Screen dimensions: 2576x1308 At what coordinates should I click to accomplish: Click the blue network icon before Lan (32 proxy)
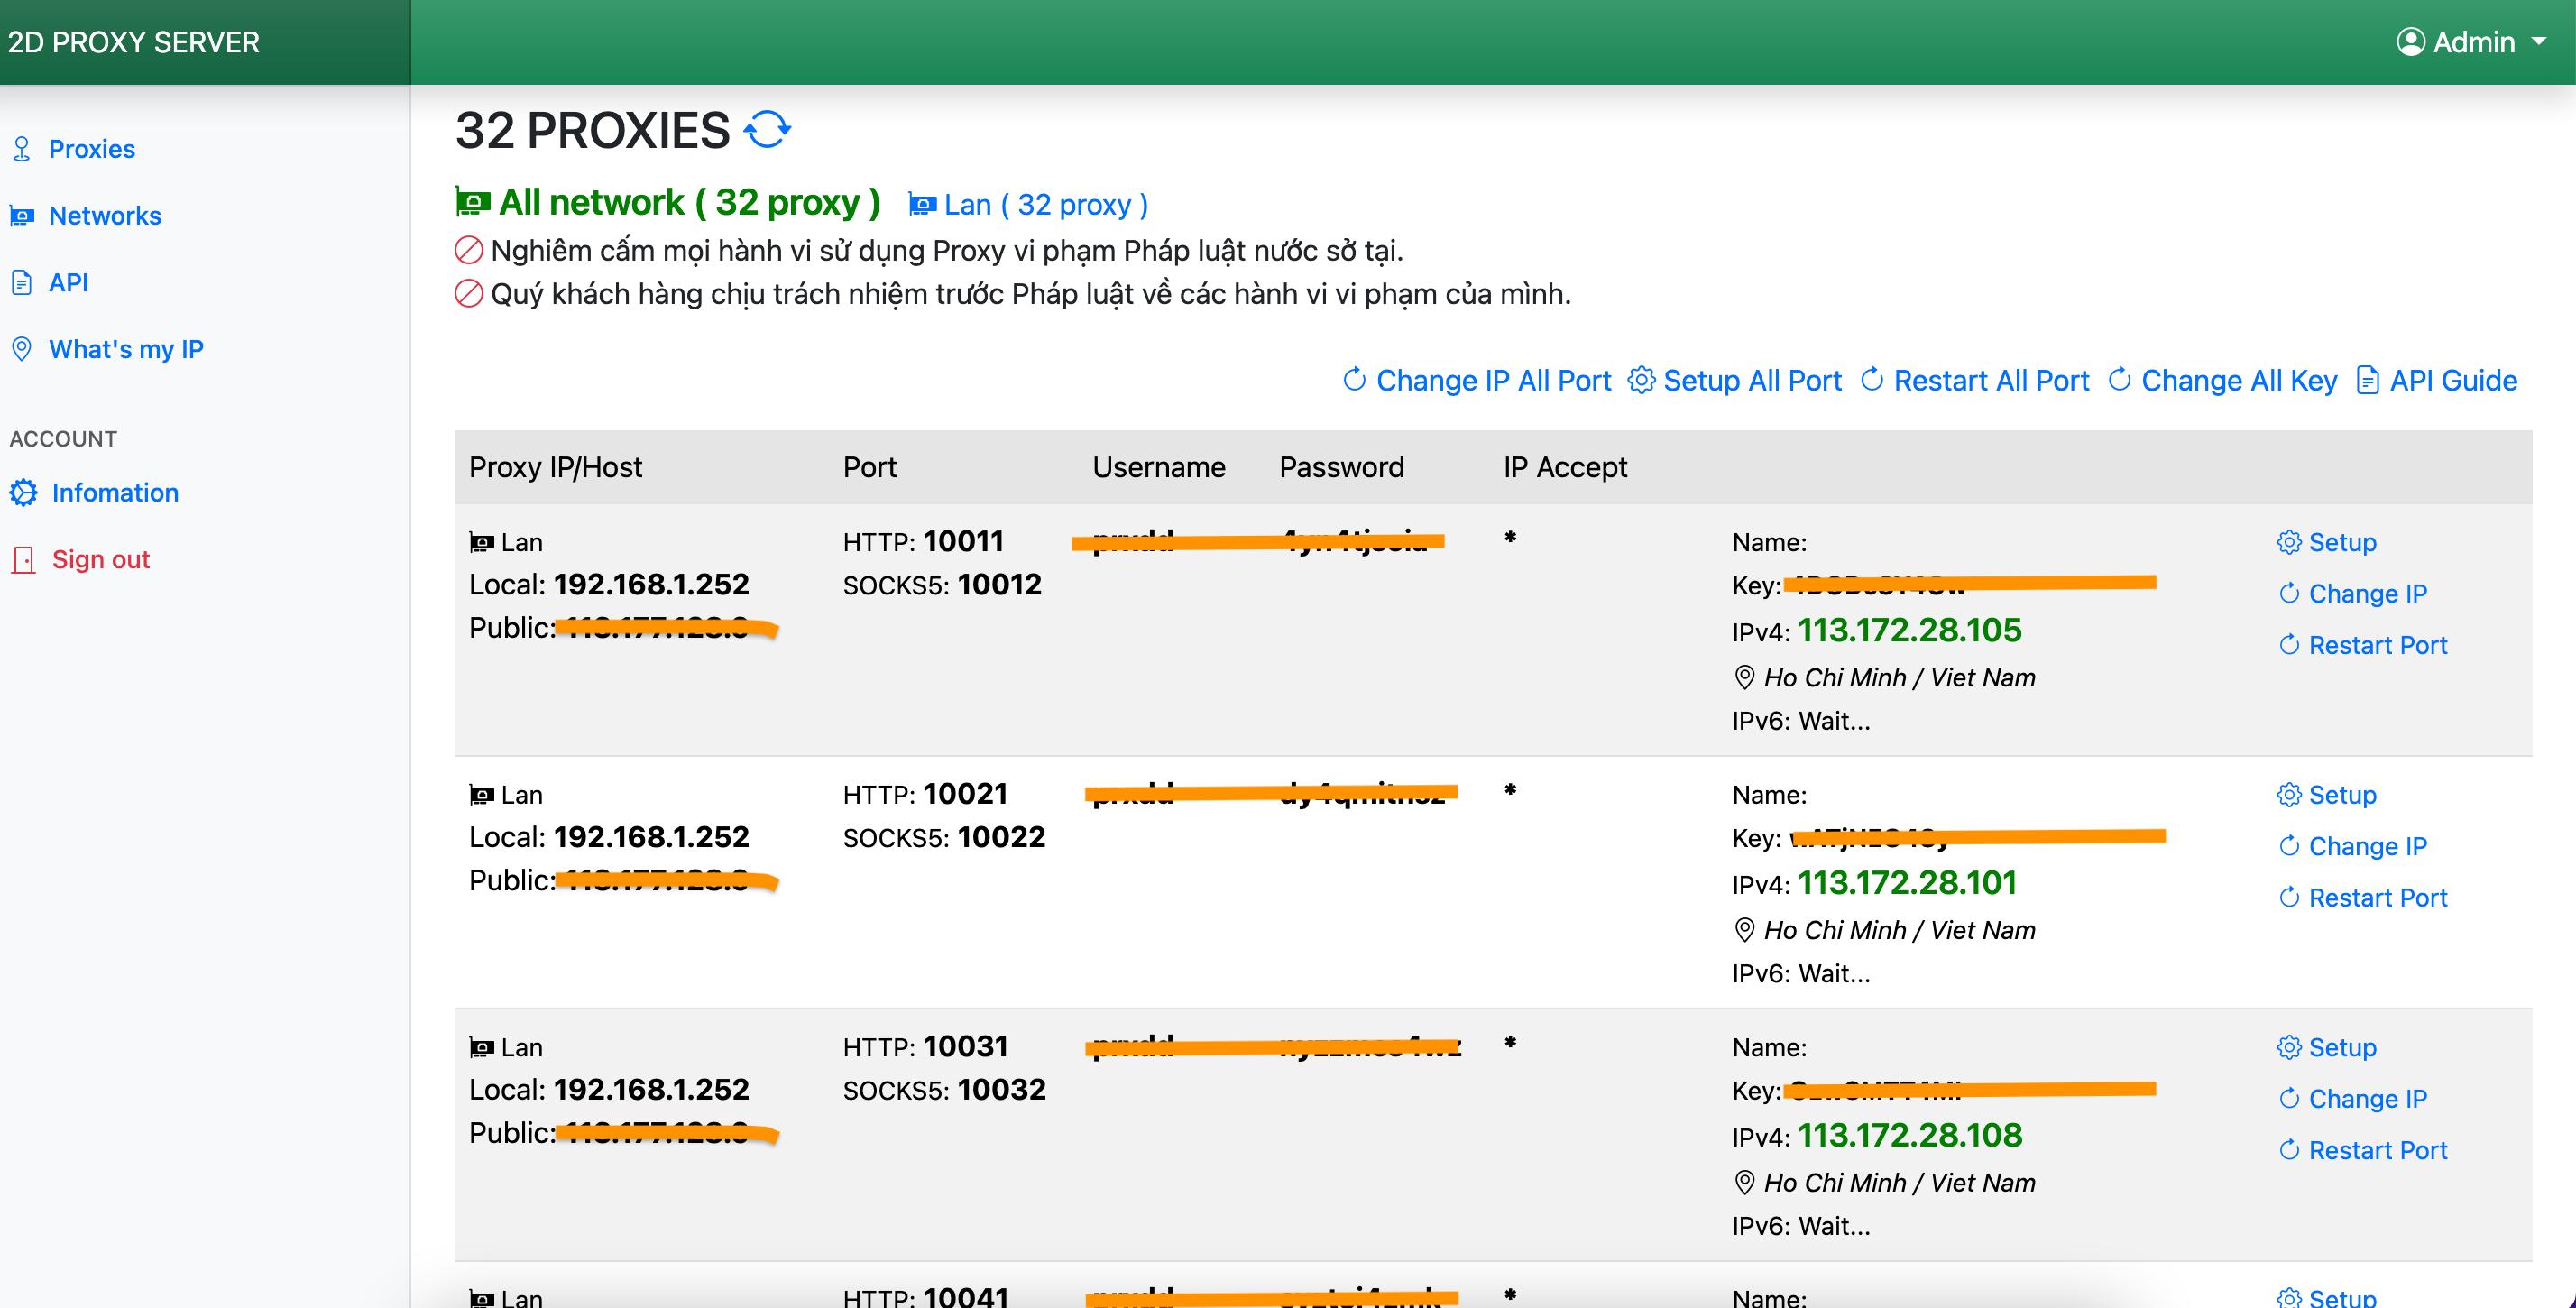(x=922, y=205)
